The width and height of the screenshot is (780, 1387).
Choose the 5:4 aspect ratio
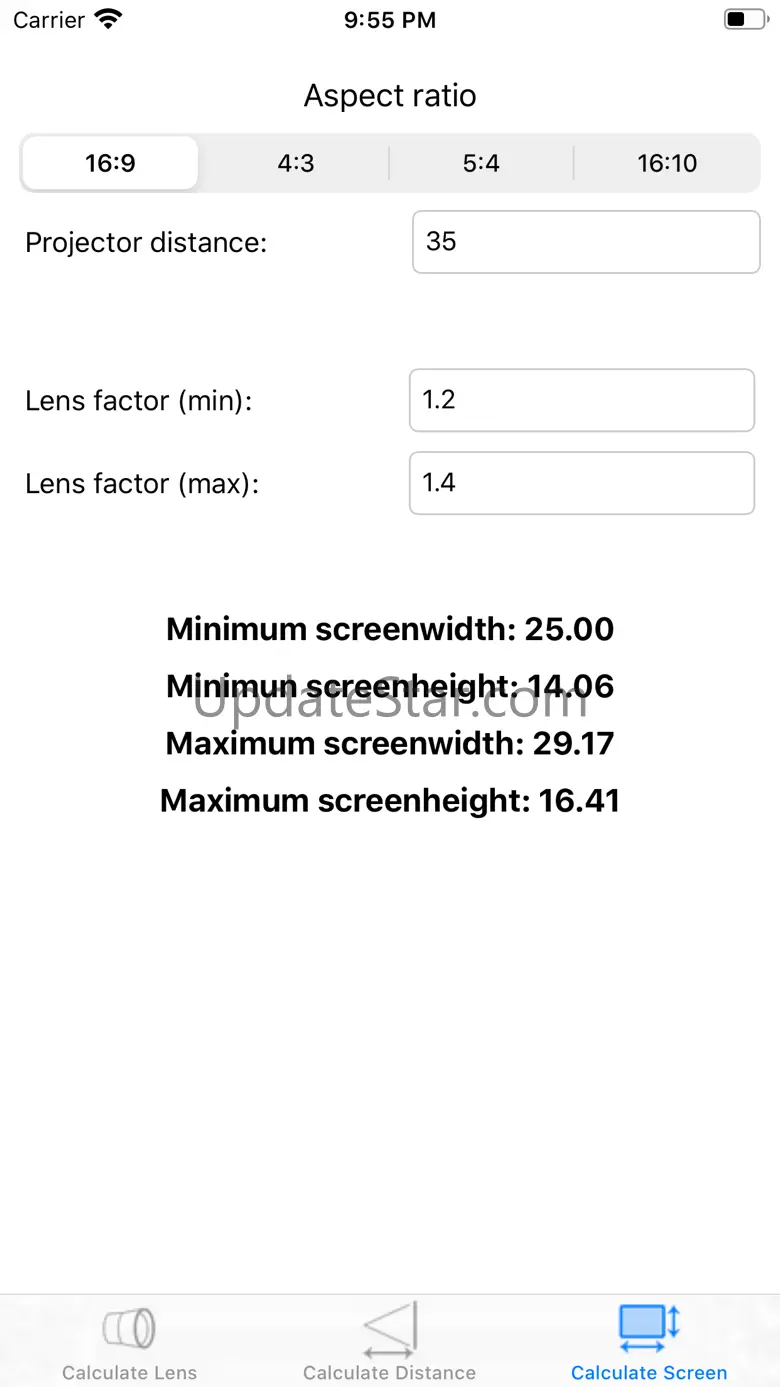(481, 163)
